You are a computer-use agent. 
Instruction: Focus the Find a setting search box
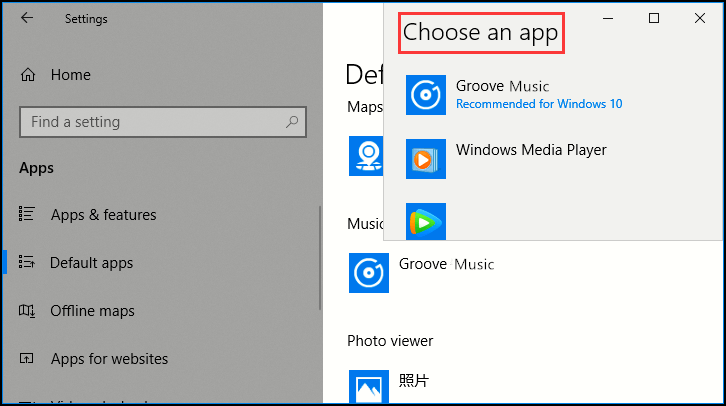[x=163, y=122]
